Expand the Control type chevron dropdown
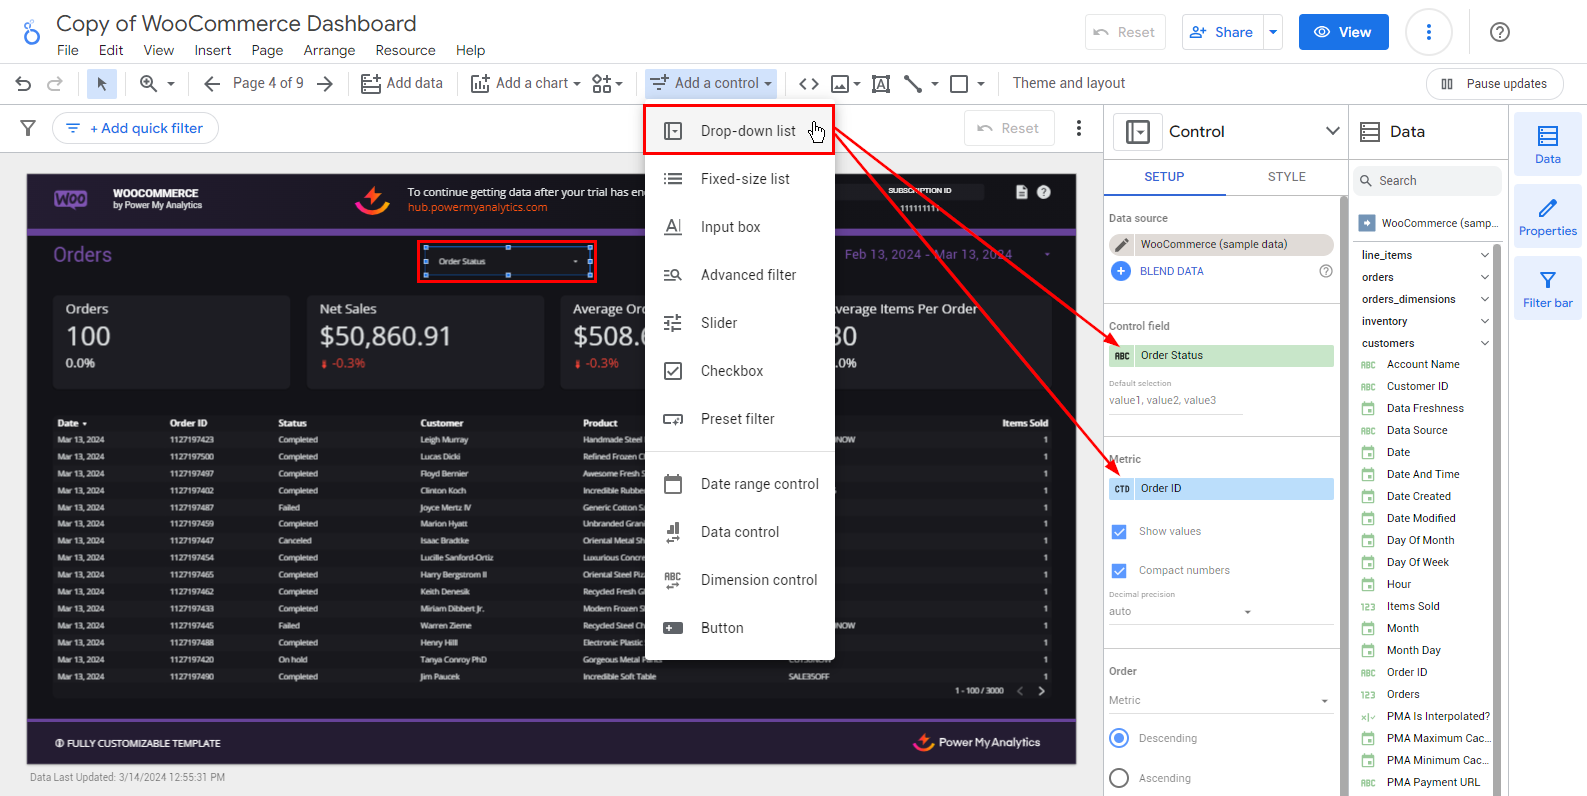 (x=1332, y=131)
